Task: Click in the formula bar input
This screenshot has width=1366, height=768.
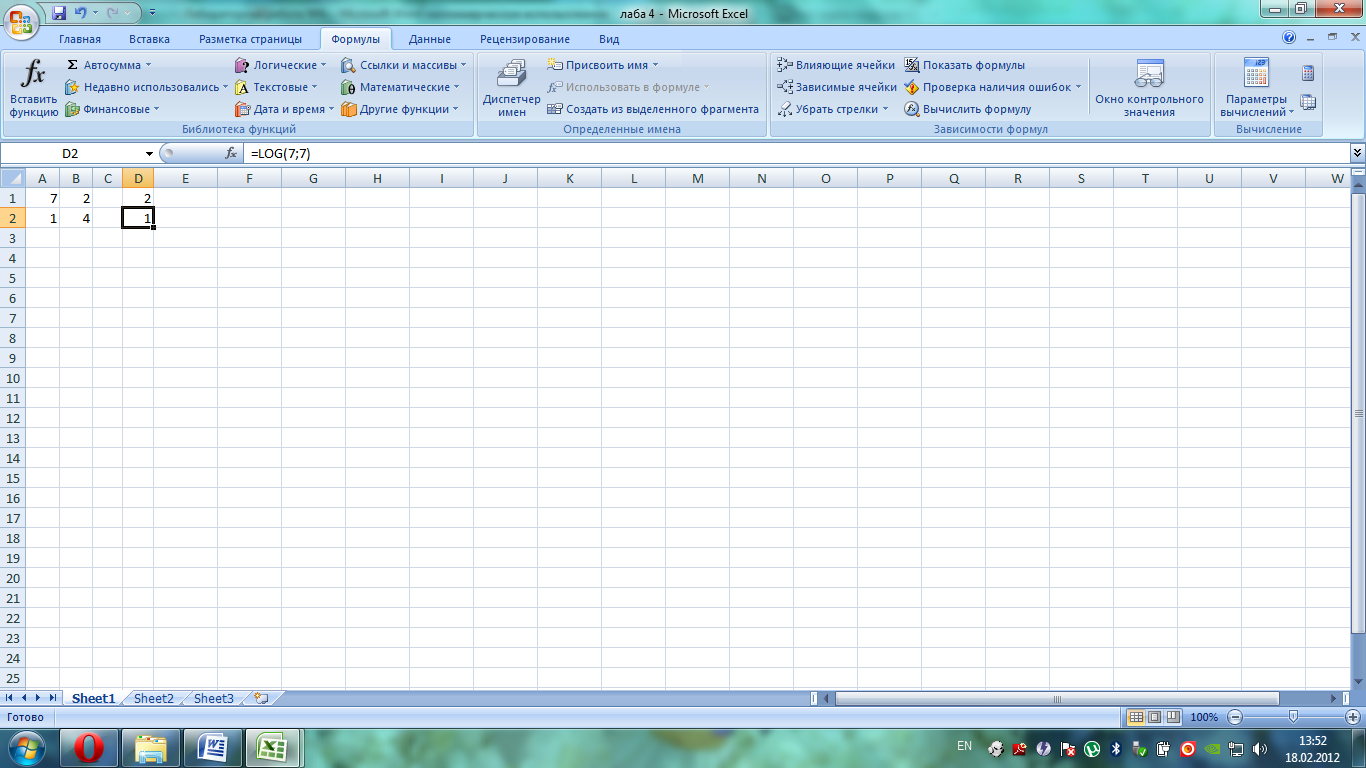Action: tap(795, 154)
